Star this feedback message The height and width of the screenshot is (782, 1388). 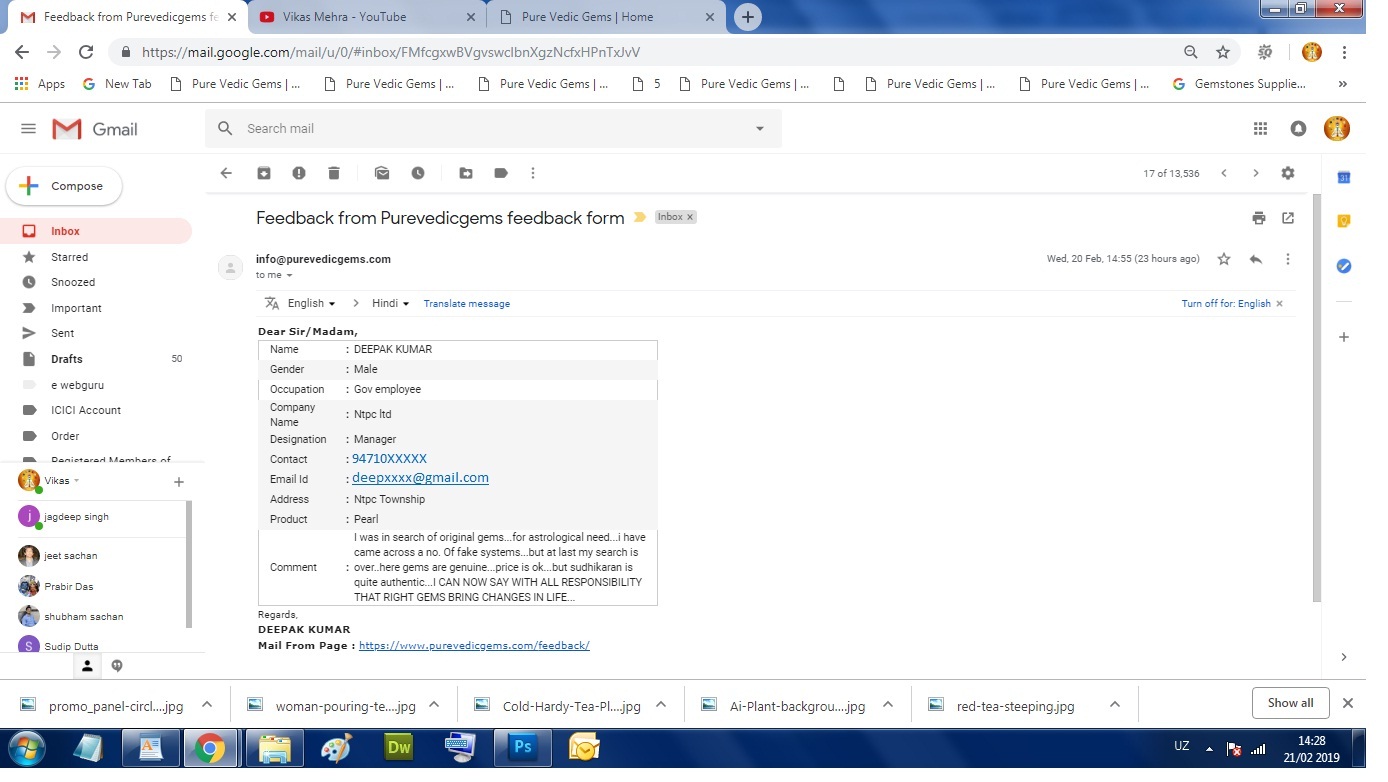1223,259
